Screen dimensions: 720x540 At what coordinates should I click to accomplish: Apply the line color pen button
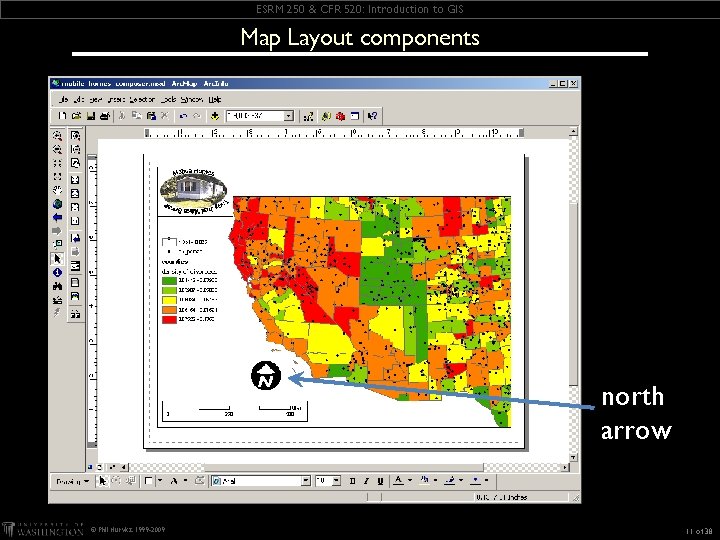450,481
